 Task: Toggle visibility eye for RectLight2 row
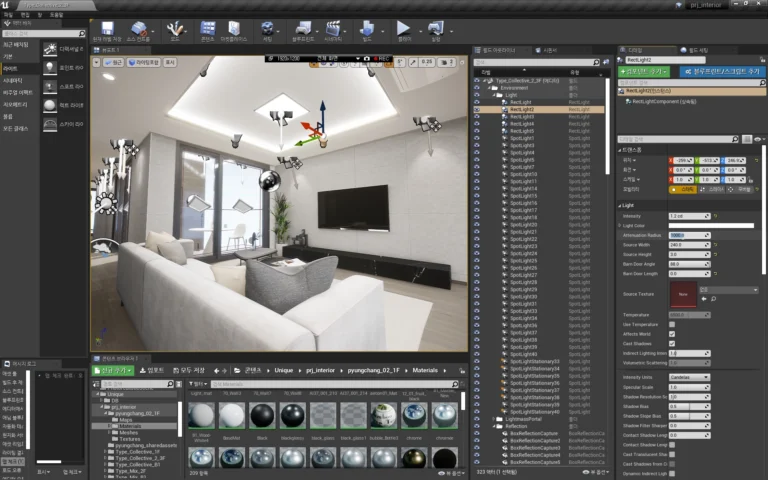coord(477,110)
